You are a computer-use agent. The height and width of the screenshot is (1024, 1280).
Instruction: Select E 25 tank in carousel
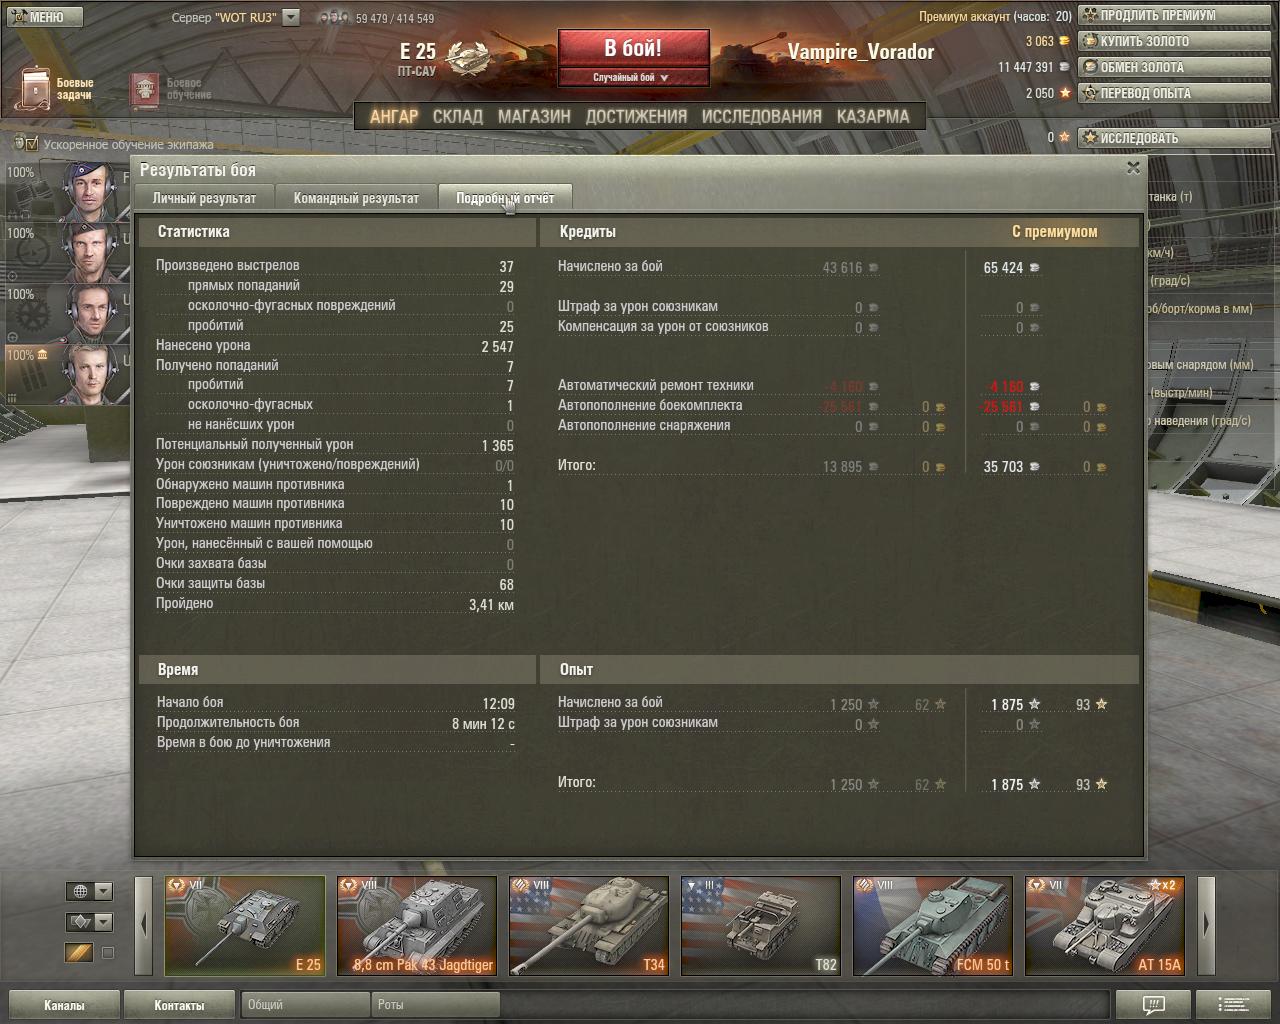coord(245,926)
